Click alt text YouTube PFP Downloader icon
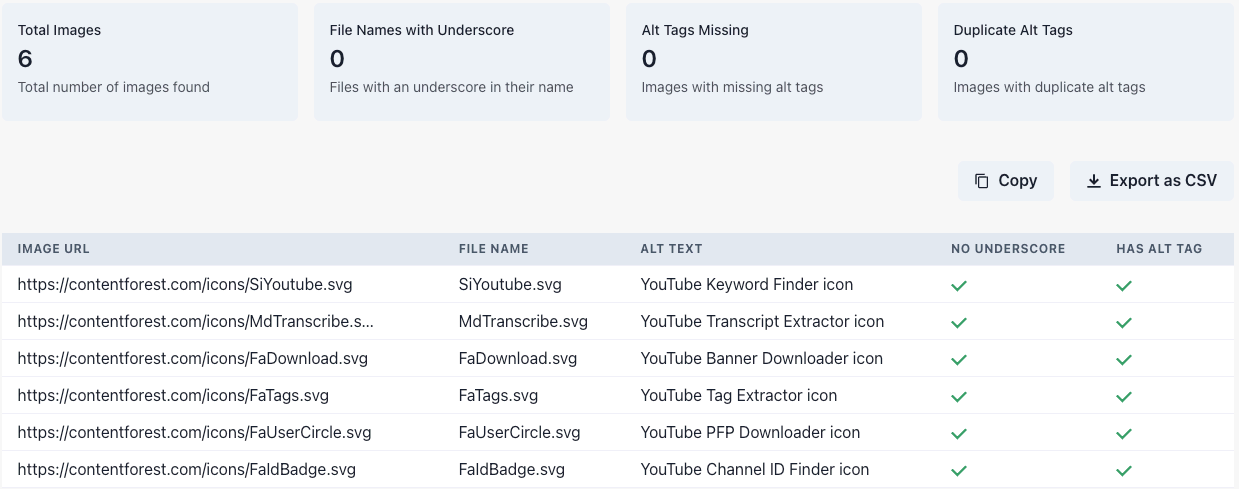The image size is (1239, 489). coord(751,433)
